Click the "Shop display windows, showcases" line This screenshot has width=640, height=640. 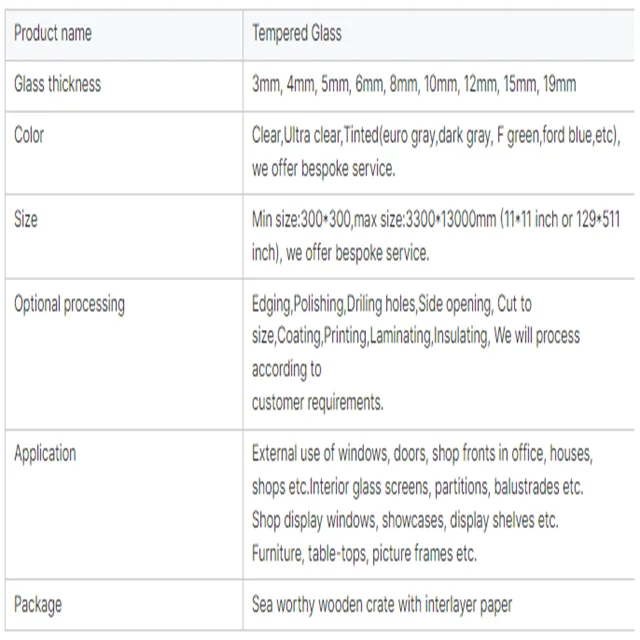click(405, 520)
